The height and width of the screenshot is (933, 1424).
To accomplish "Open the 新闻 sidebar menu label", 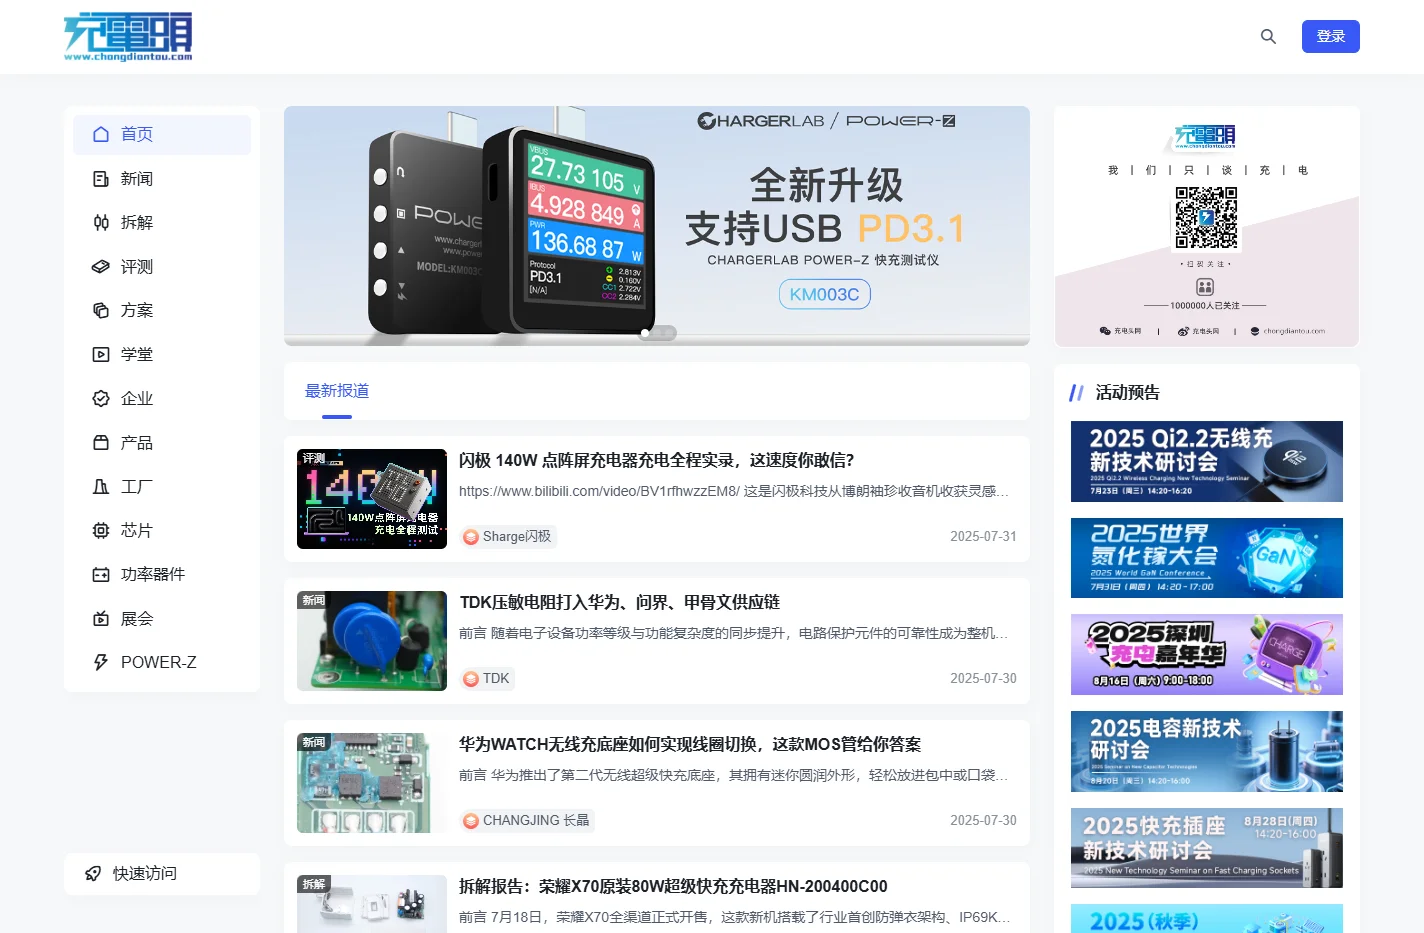I will [137, 179].
